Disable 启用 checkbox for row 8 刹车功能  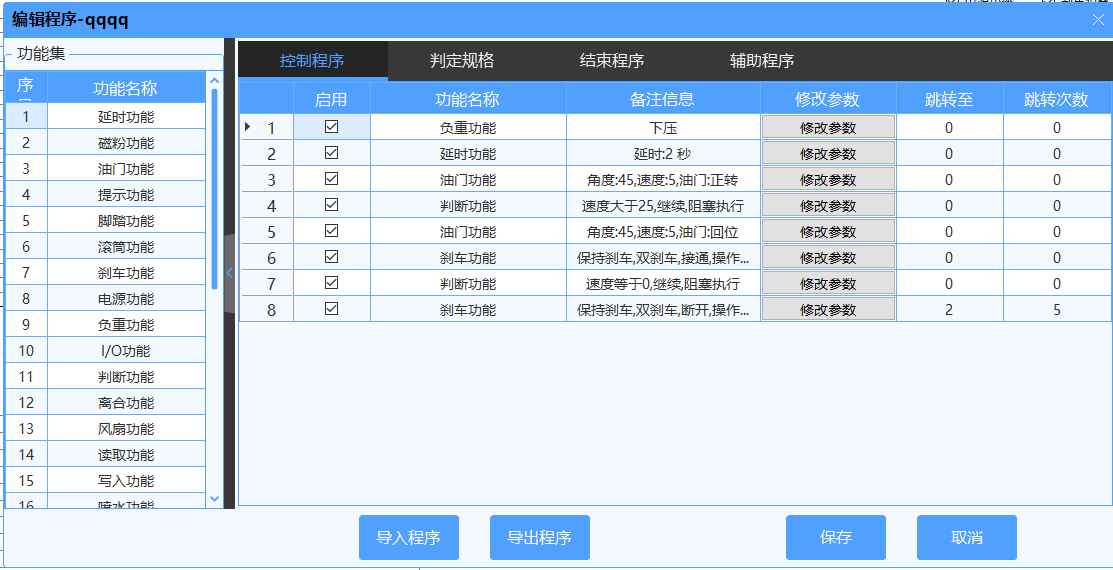[x=331, y=309]
